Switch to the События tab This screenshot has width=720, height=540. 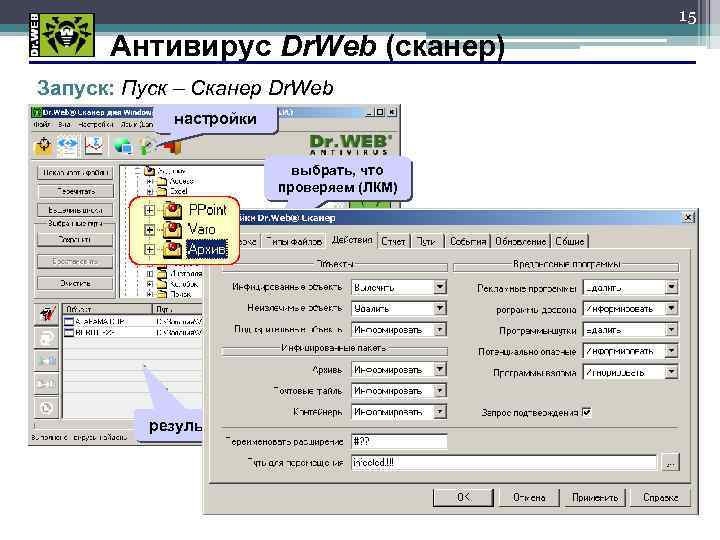(x=468, y=241)
